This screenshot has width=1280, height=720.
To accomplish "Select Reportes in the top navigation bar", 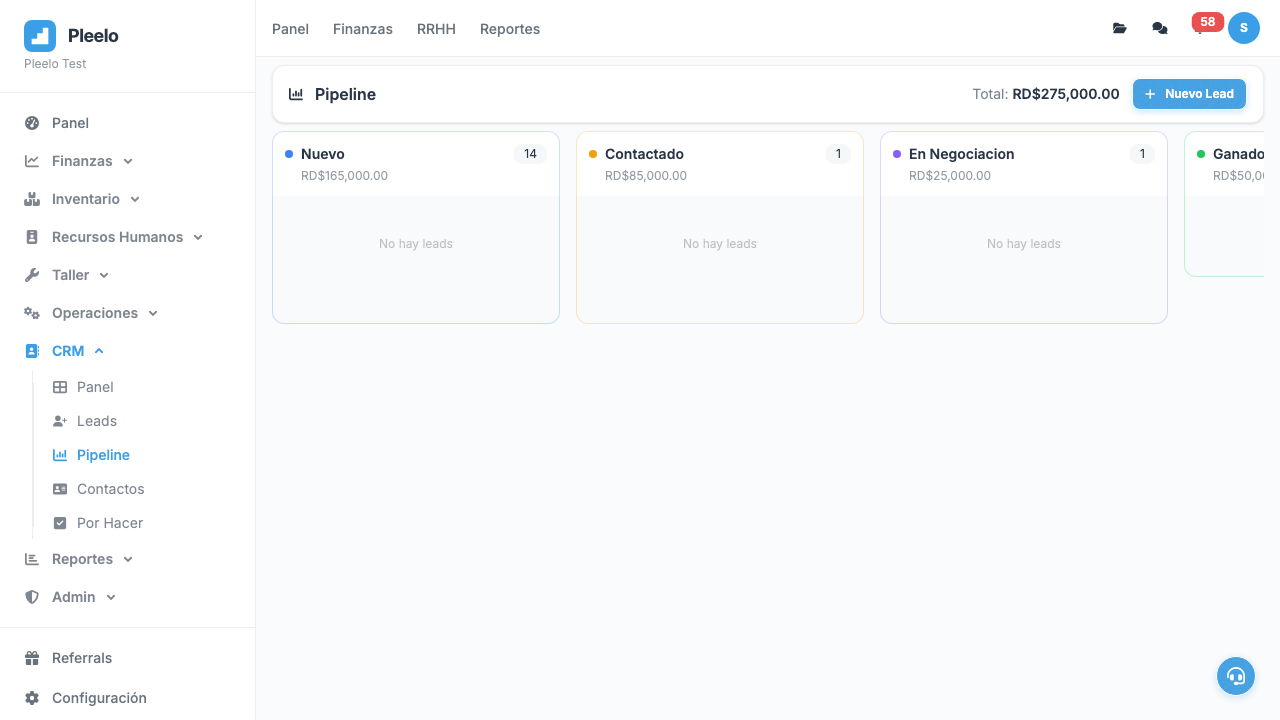I will [x=510, y=29].
